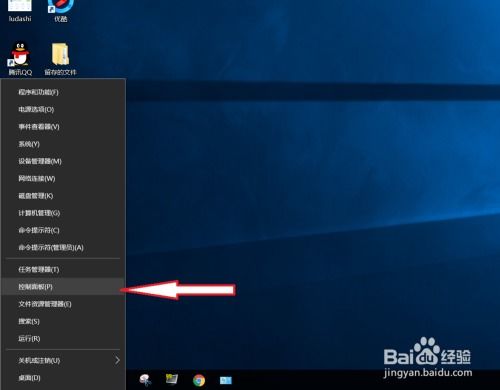Open the 留存的文件 folder on desktop
500x390 pixels.
click(x=60, y=59)
